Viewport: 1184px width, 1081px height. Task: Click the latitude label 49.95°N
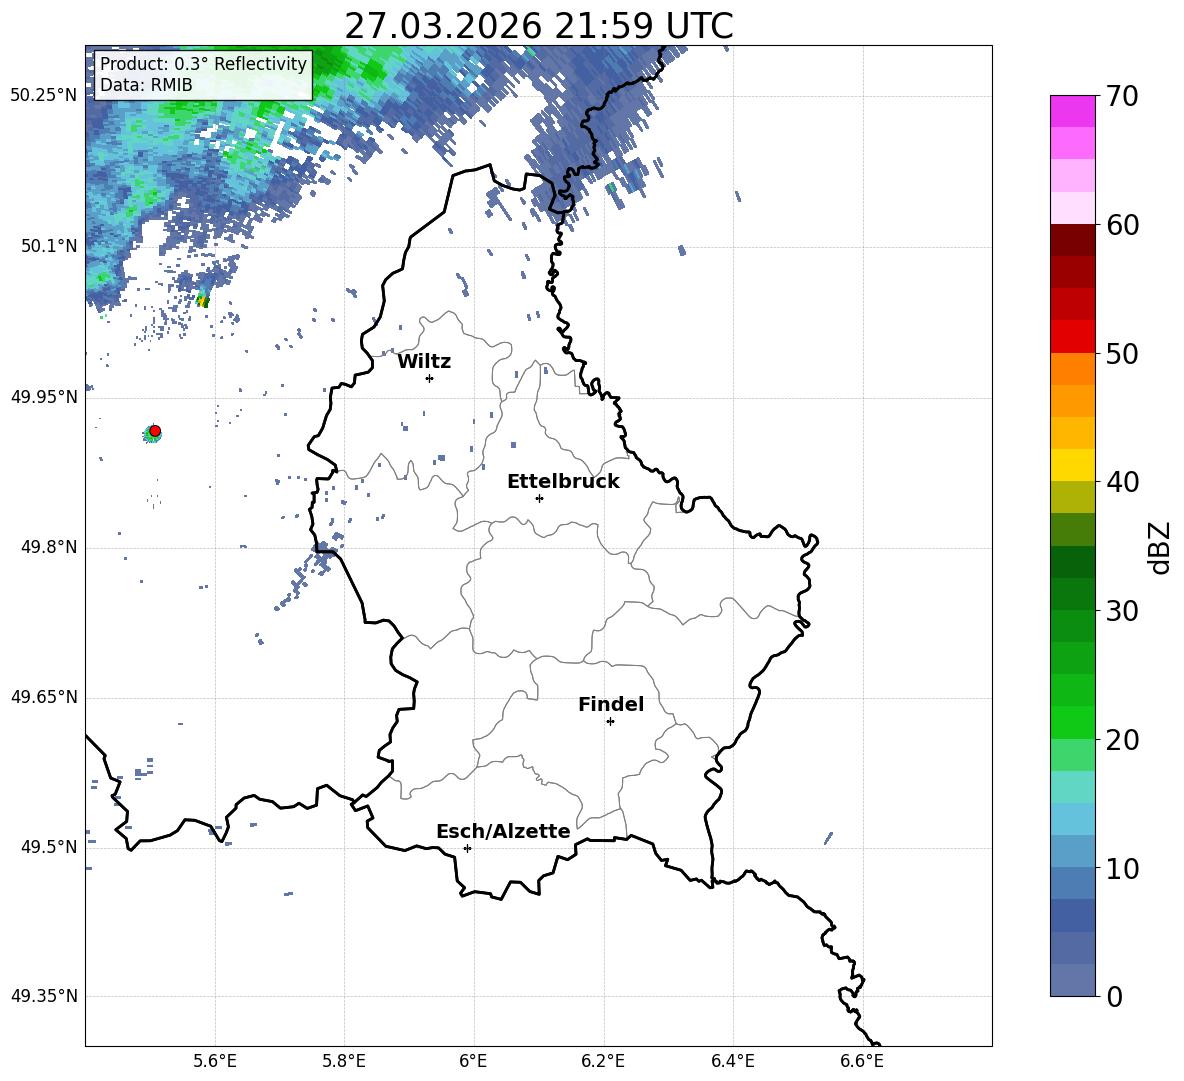click(44, 397)
